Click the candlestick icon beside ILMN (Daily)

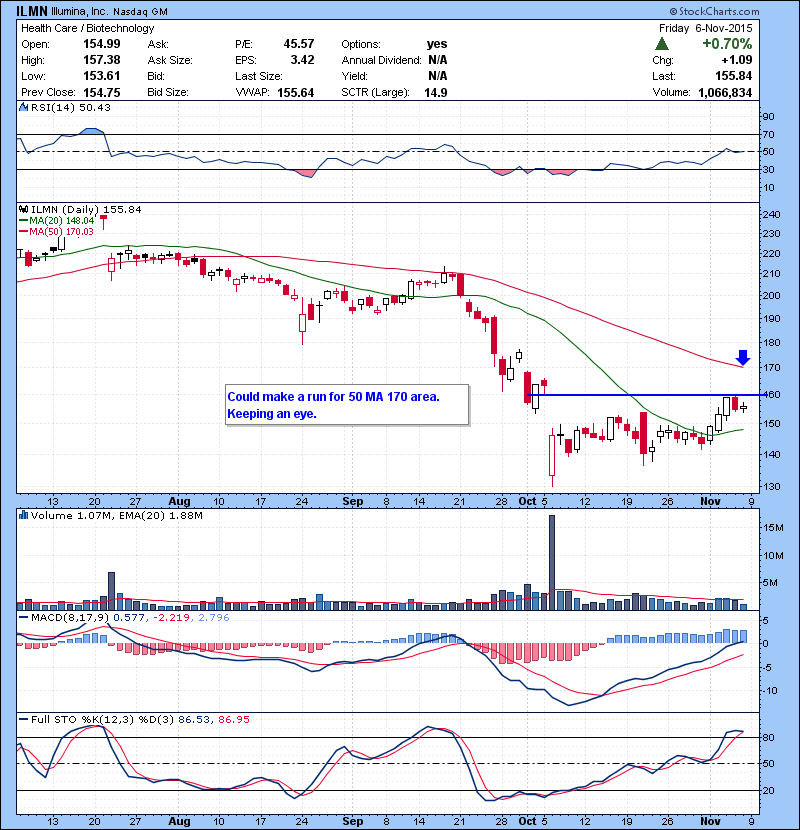point(23,209)
